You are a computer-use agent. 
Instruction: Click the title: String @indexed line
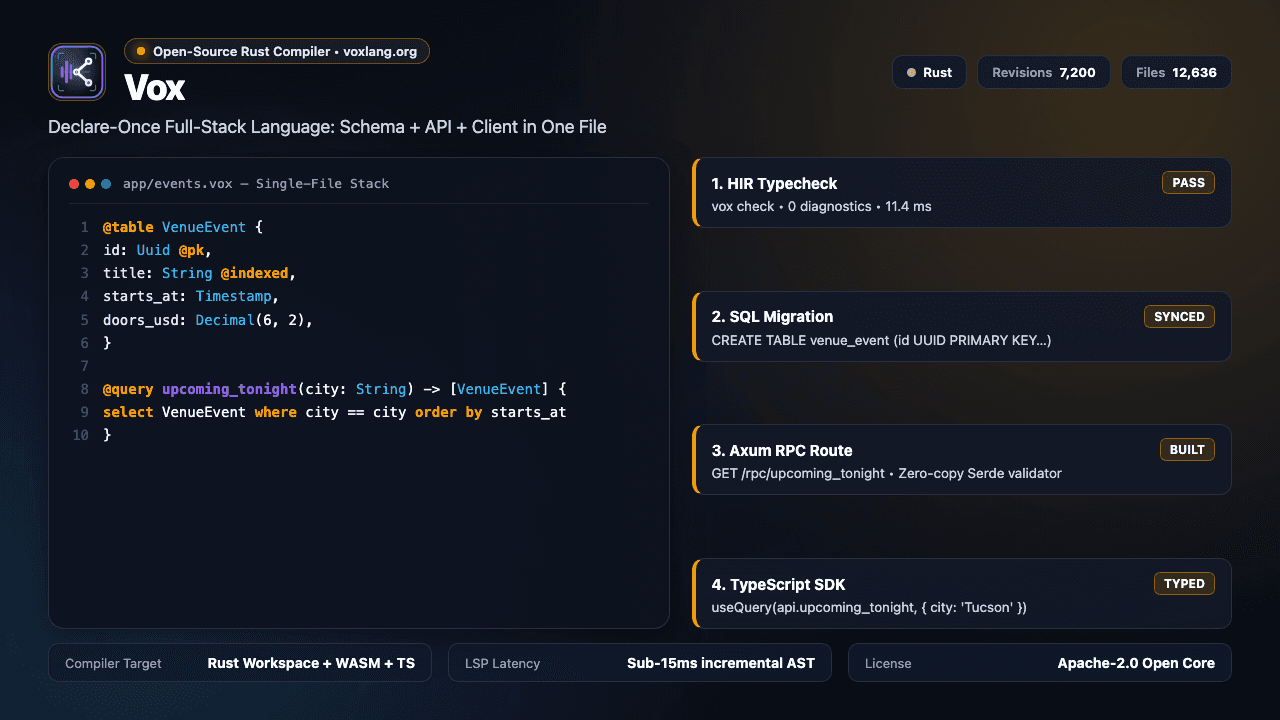tap(200, 273)
